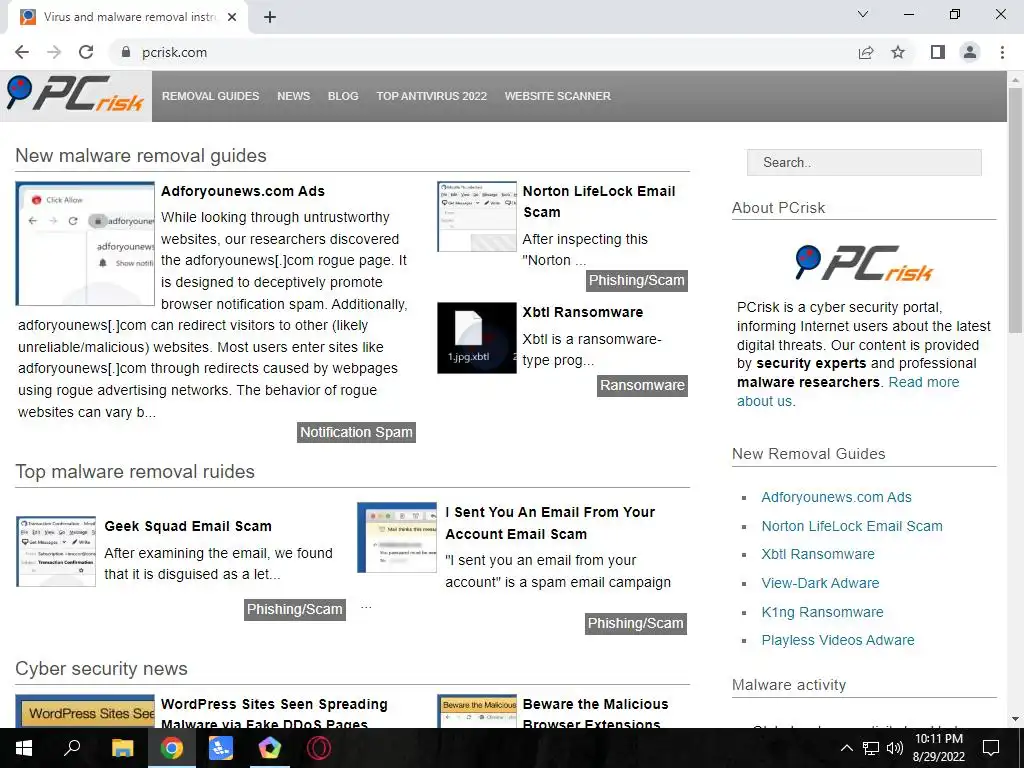Screen dimensions: 1024x768
Task: Open the volume control in the tray
Action: (895, 748)
